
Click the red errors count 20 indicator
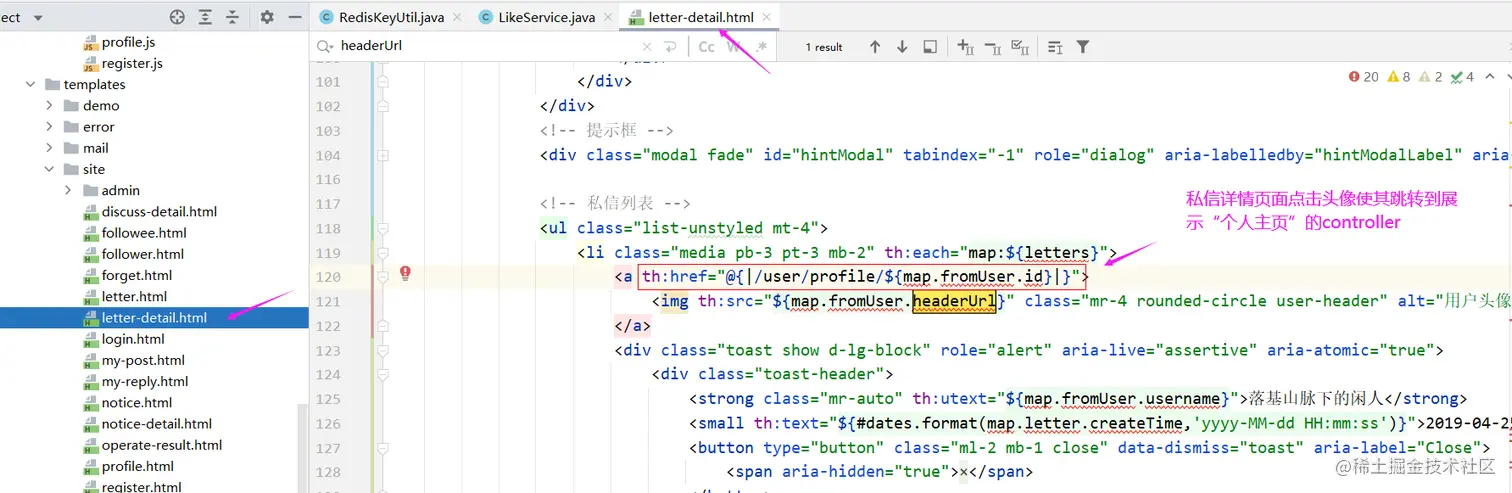coord(1363,77)
